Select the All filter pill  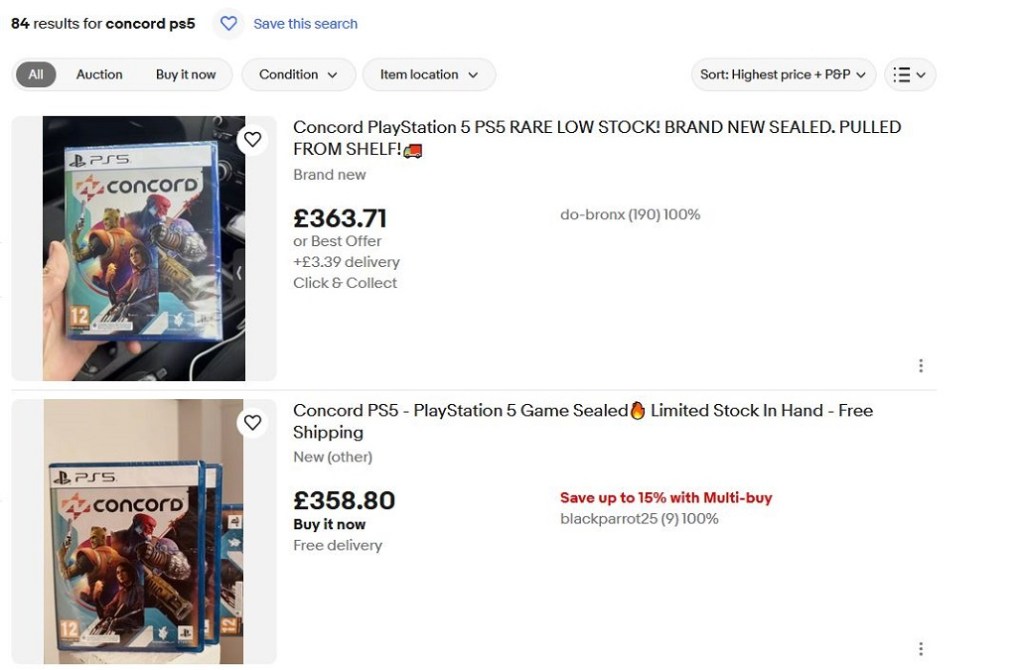click(35, 74)
